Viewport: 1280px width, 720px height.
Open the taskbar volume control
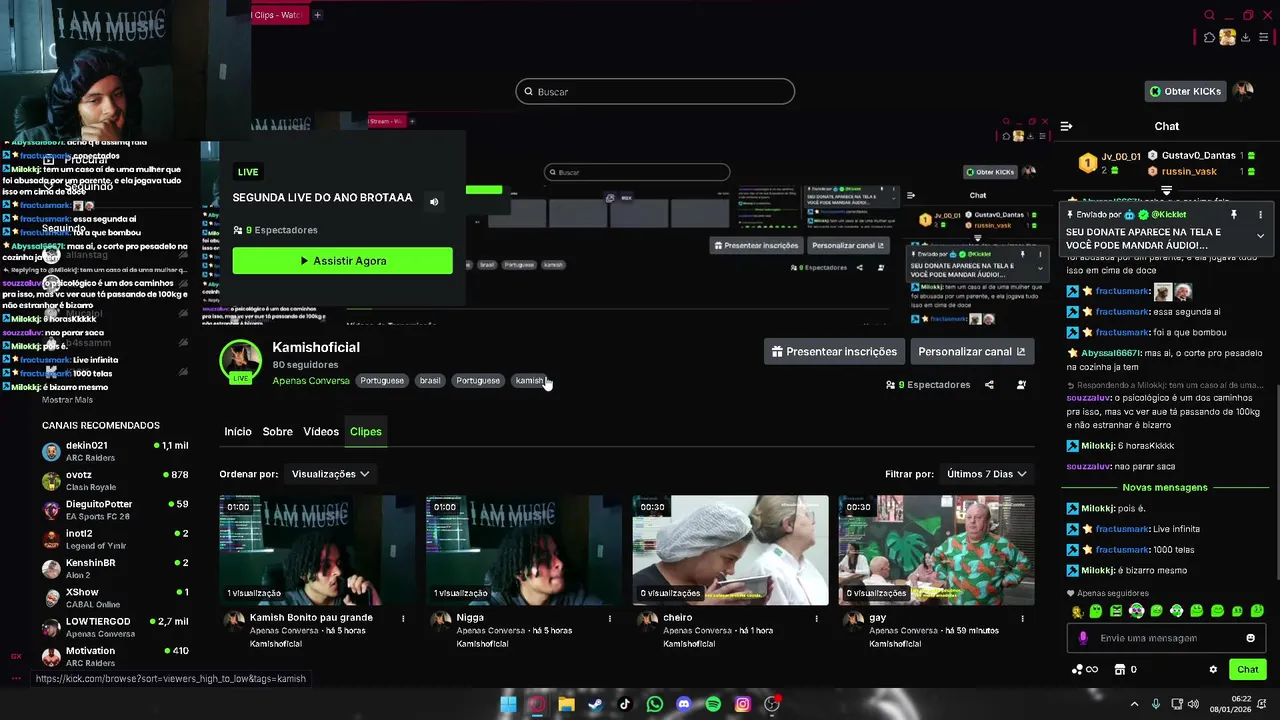1195,704
